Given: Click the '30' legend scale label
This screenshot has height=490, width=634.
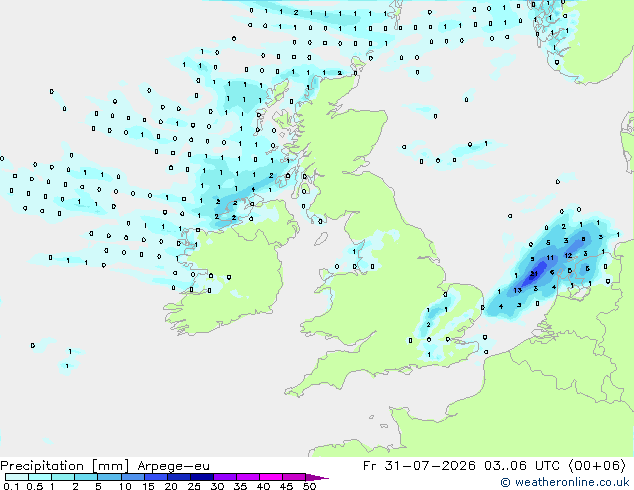Looking at the screenshot, I should click(217, 486).
